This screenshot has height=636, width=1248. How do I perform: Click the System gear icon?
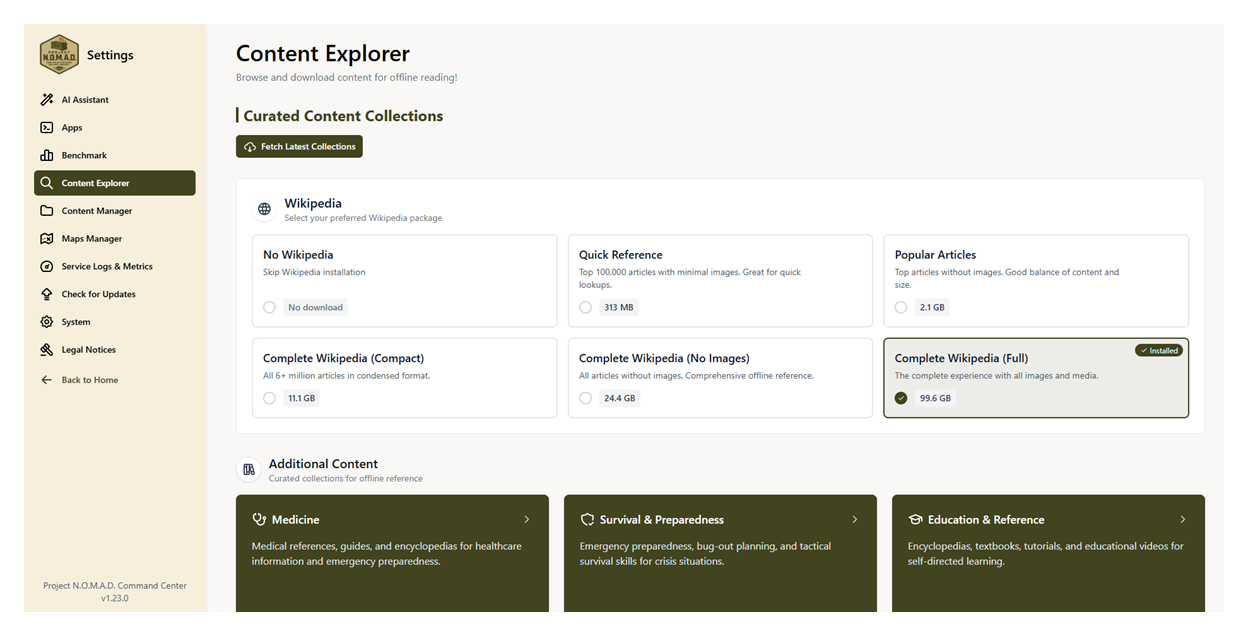(x=47, y=322)
